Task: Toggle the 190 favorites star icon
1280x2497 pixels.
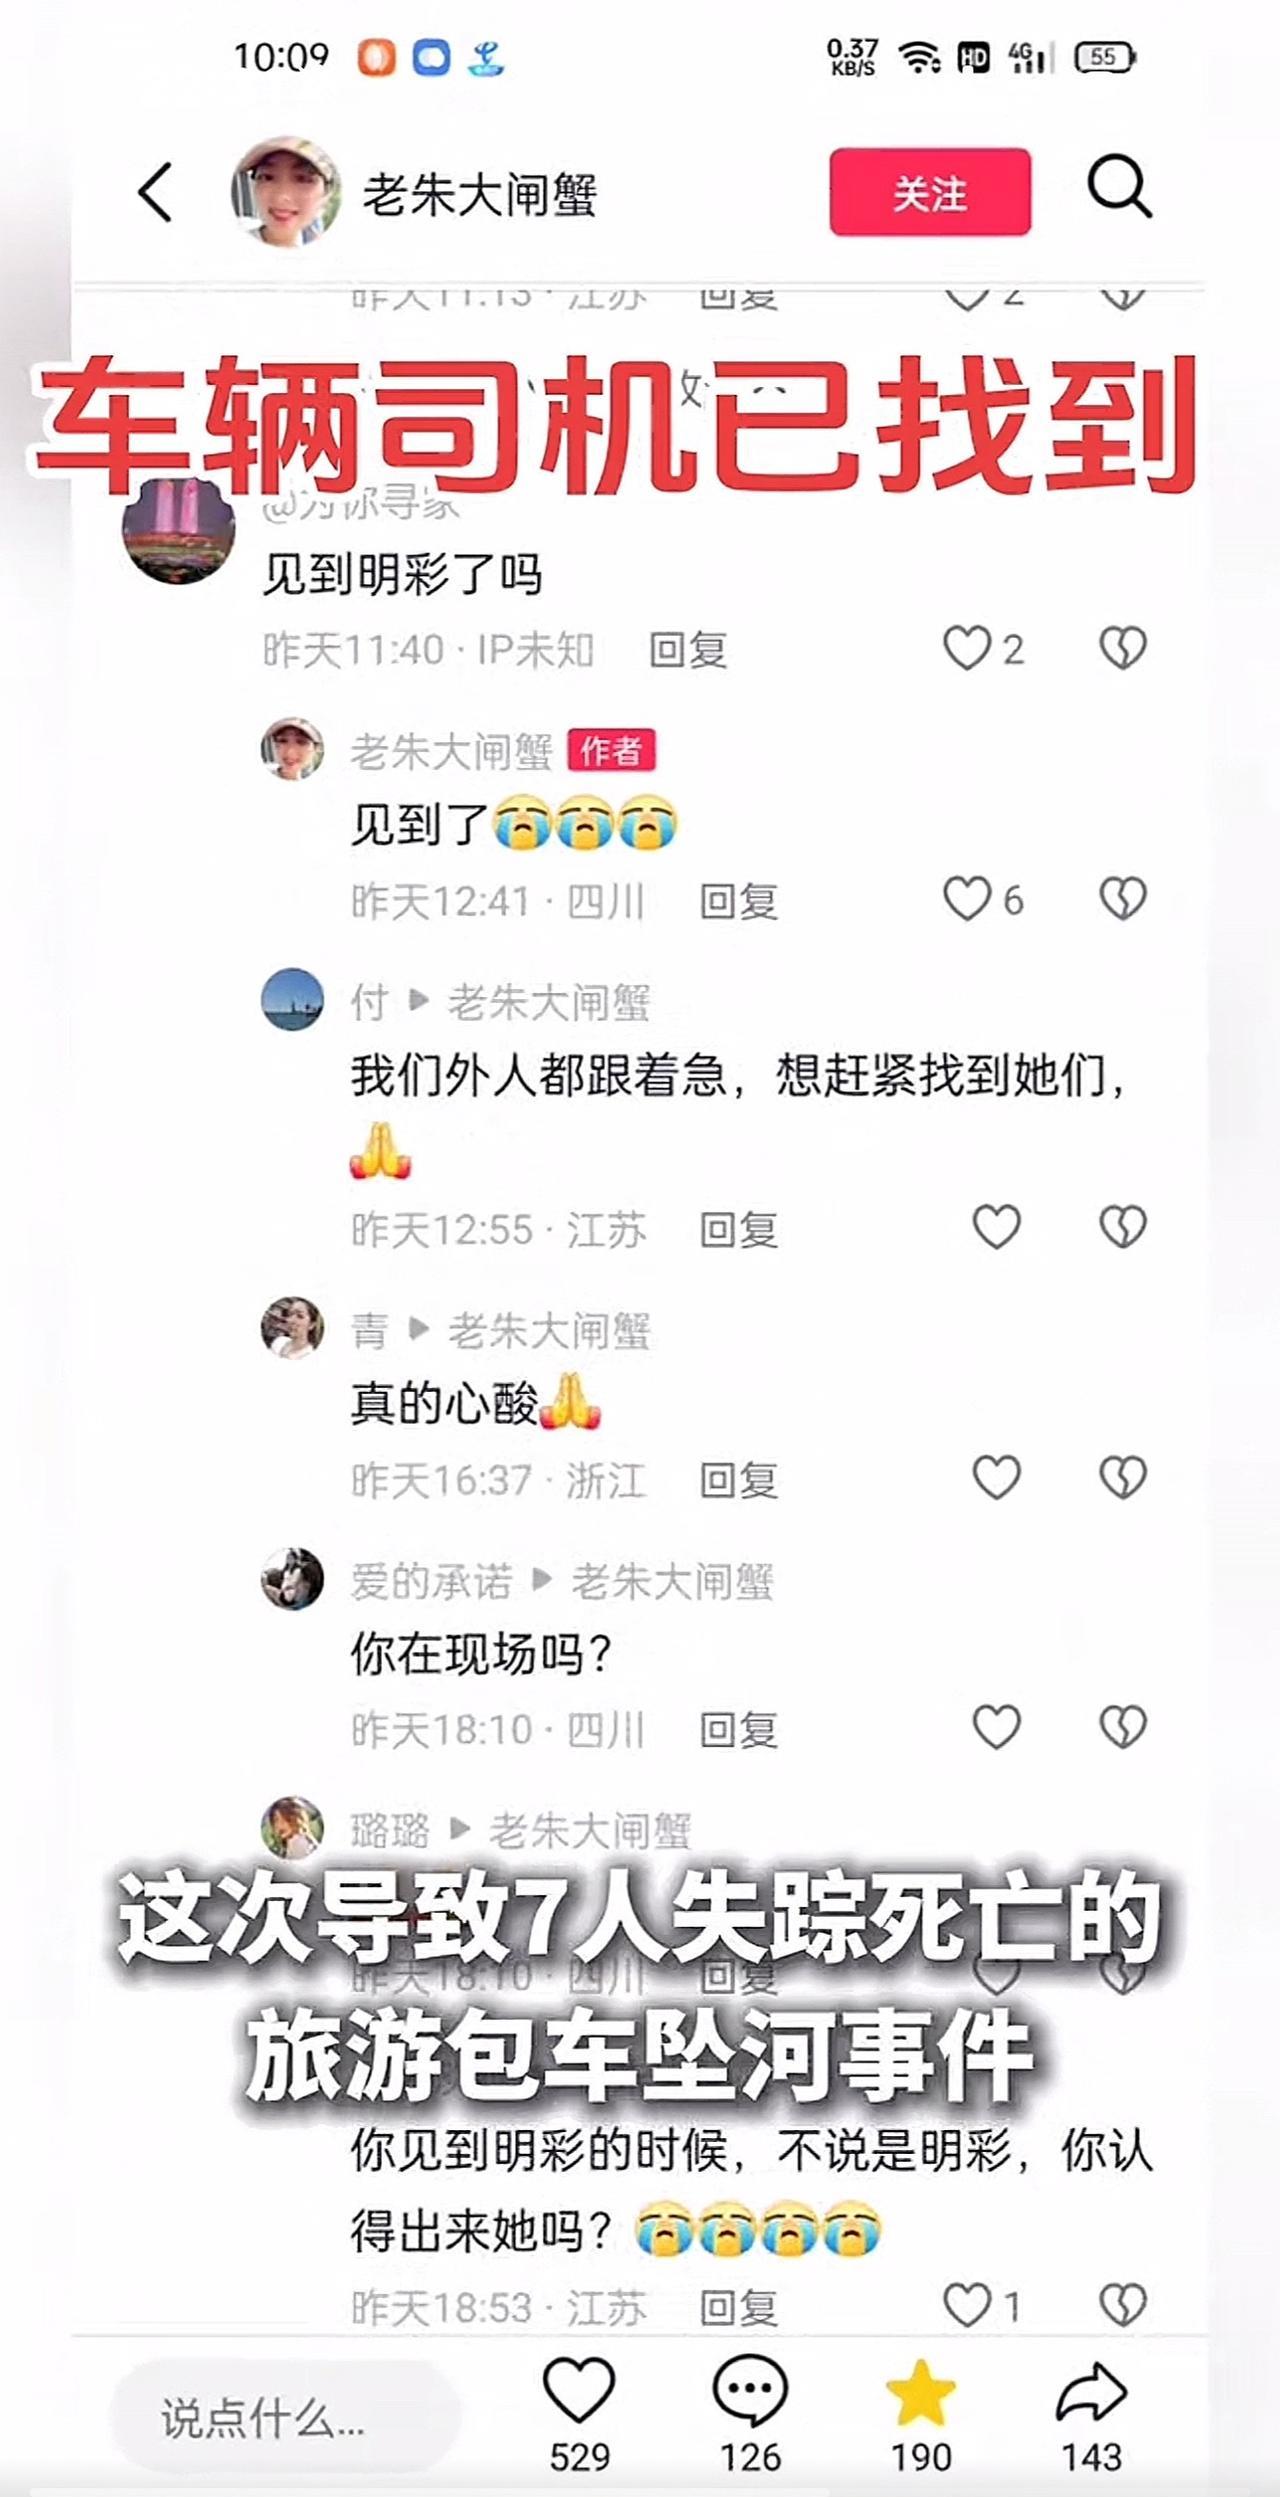Action: tap(921, 2392)
